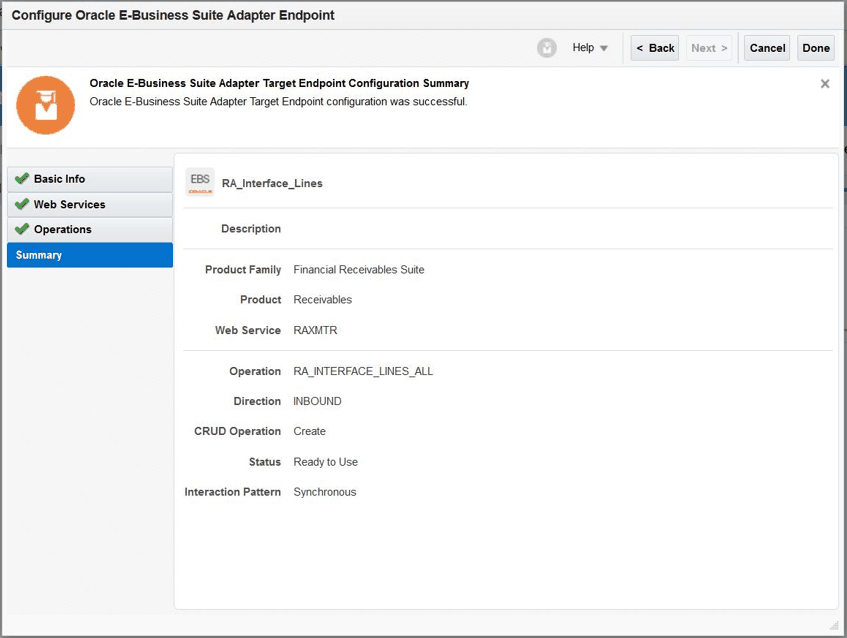The height and width of the screenshot is (638, 847).
Task: Click the round gray icon left of Help
Action: [546, 48]
